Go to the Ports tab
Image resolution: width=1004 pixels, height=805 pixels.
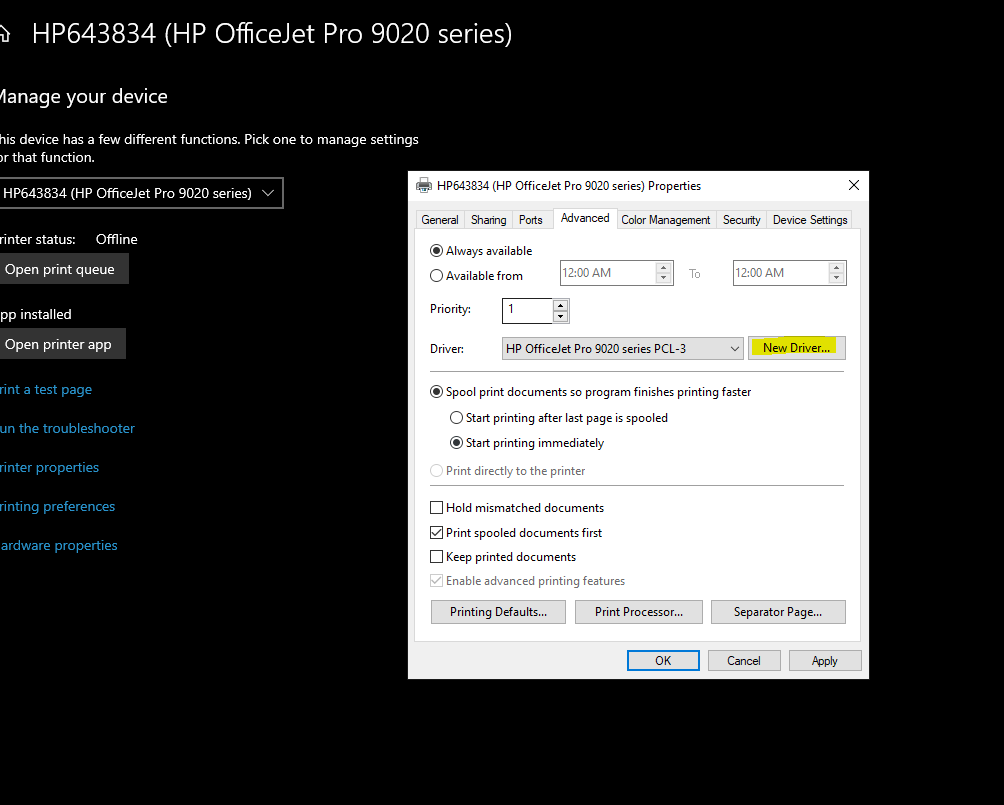531,220
